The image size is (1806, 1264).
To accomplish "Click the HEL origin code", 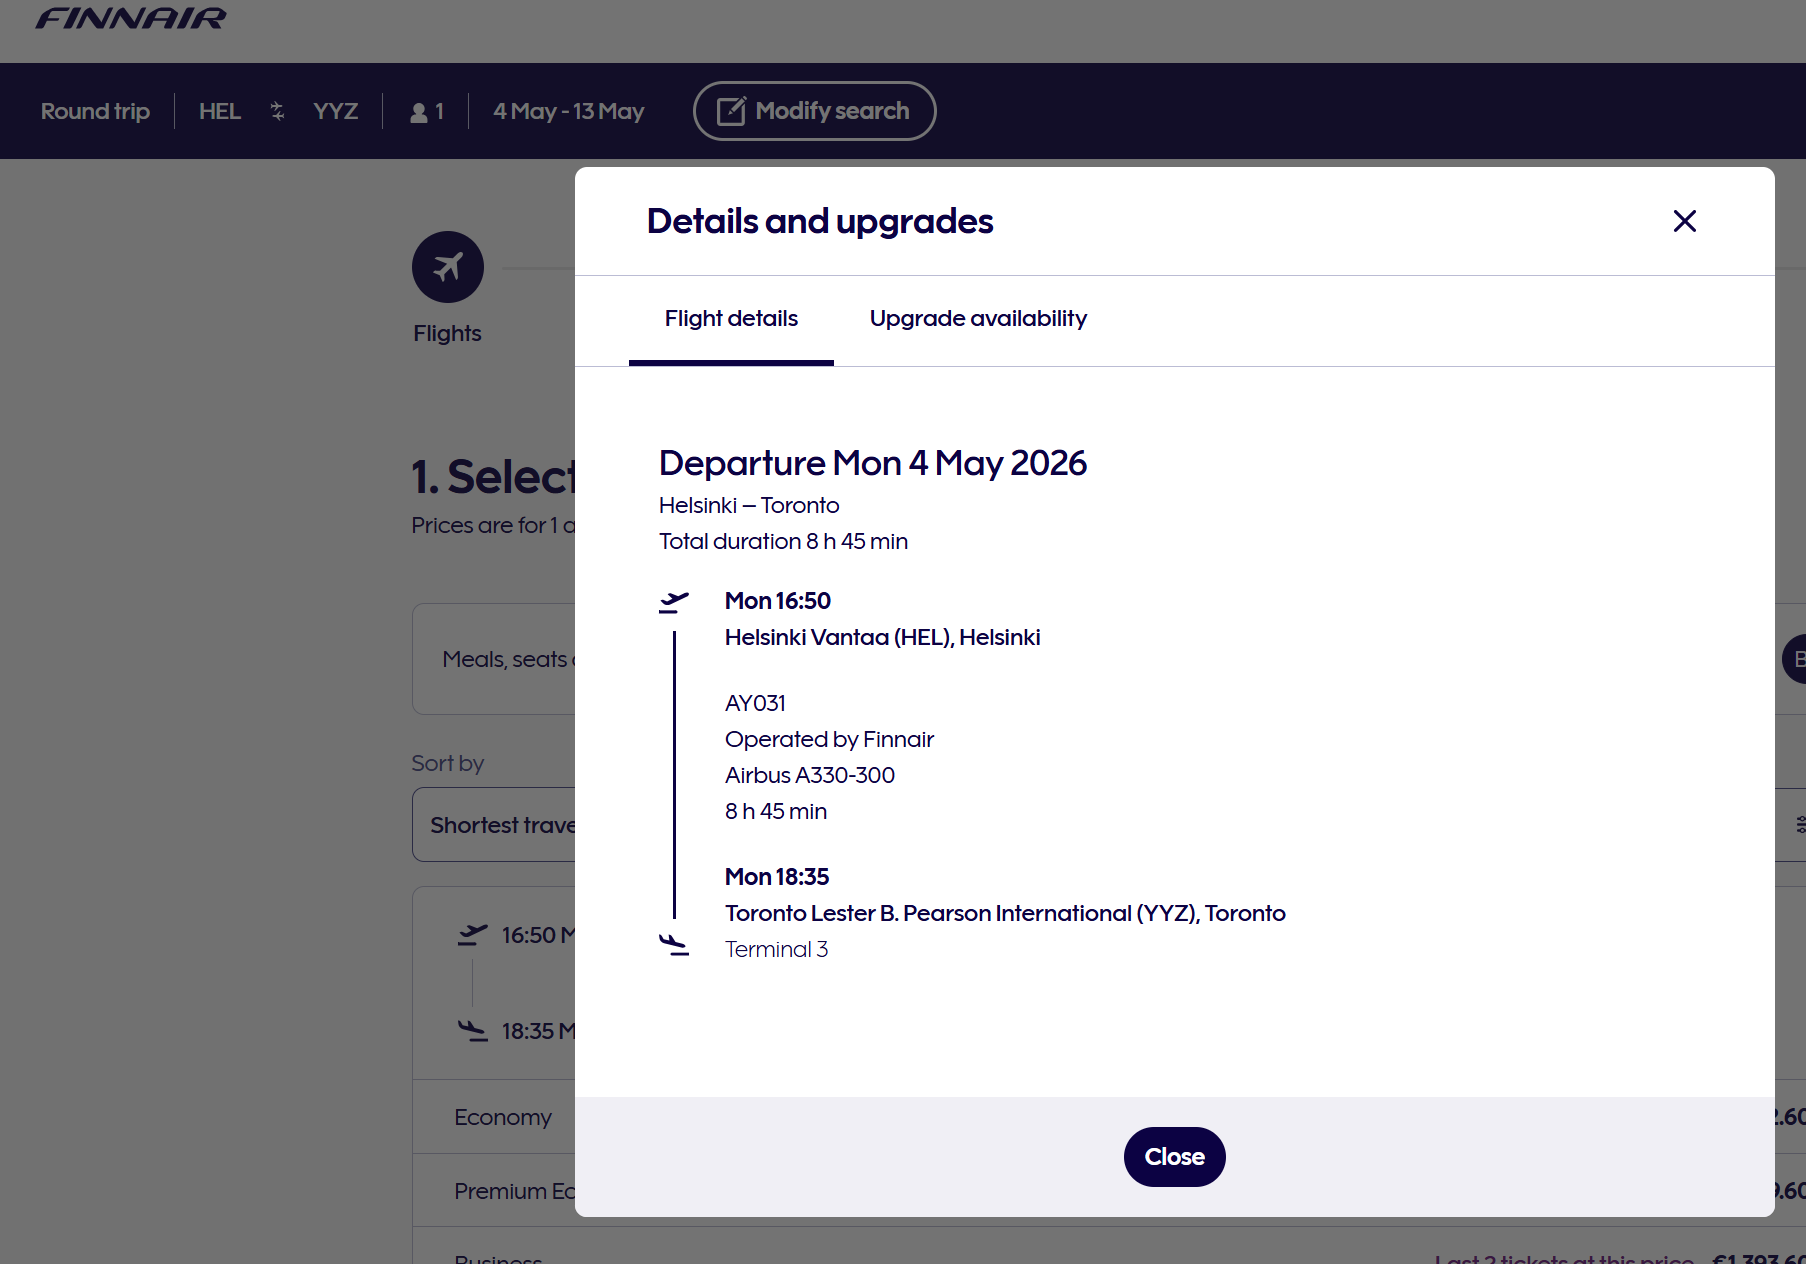I will point(220,111).
